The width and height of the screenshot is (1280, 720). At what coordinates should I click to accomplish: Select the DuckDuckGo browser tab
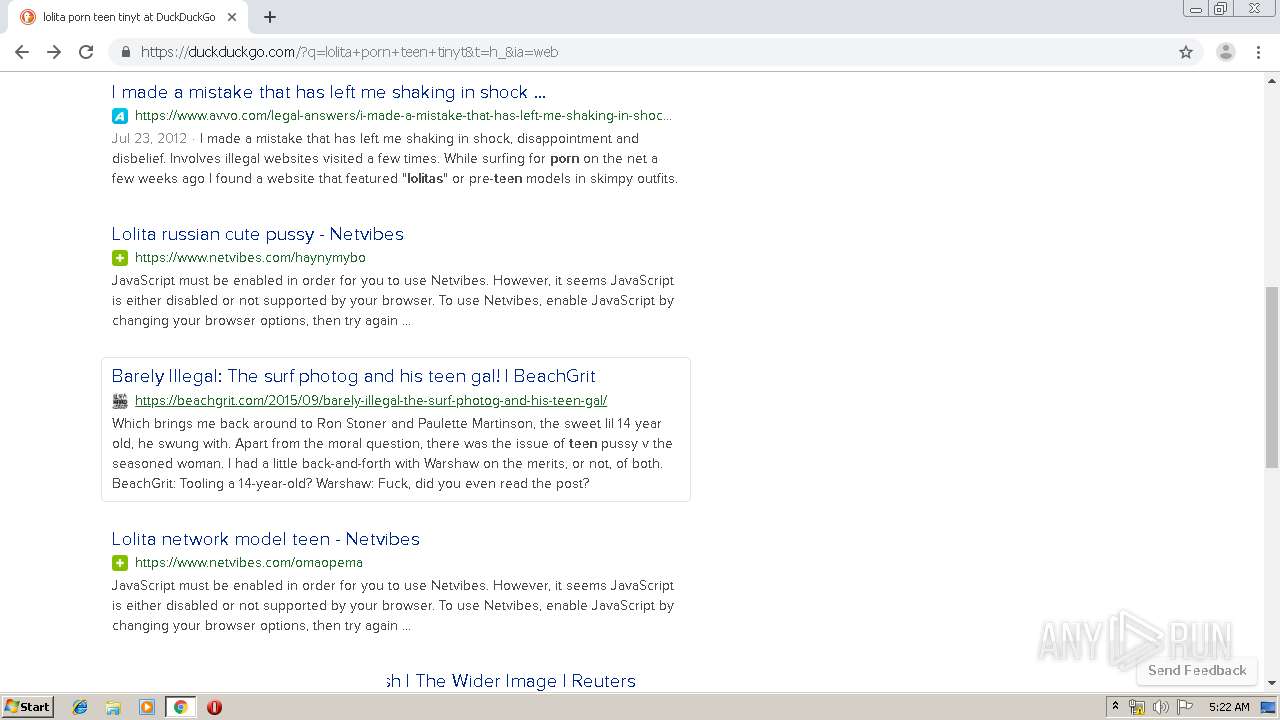129,17
